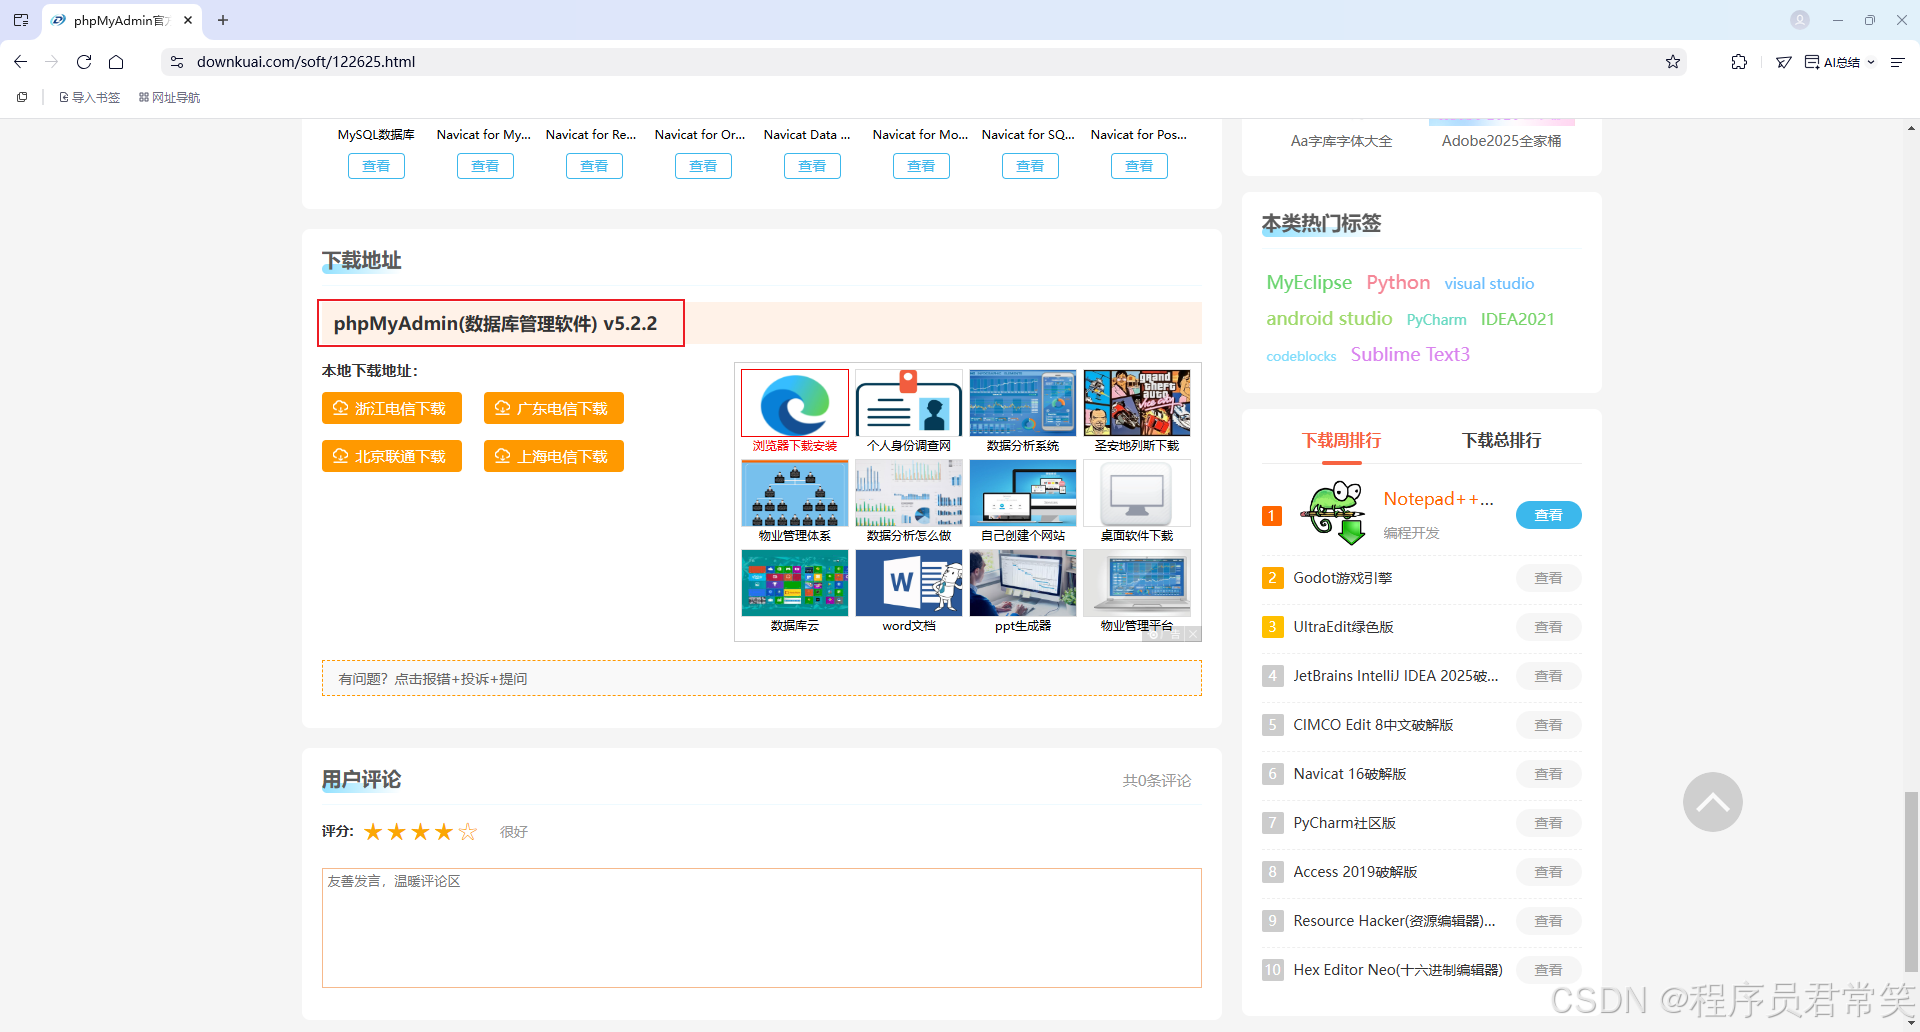Open the PyCharm tag
Screen dimensions: 1920x1032
(x=1436, y=320)
